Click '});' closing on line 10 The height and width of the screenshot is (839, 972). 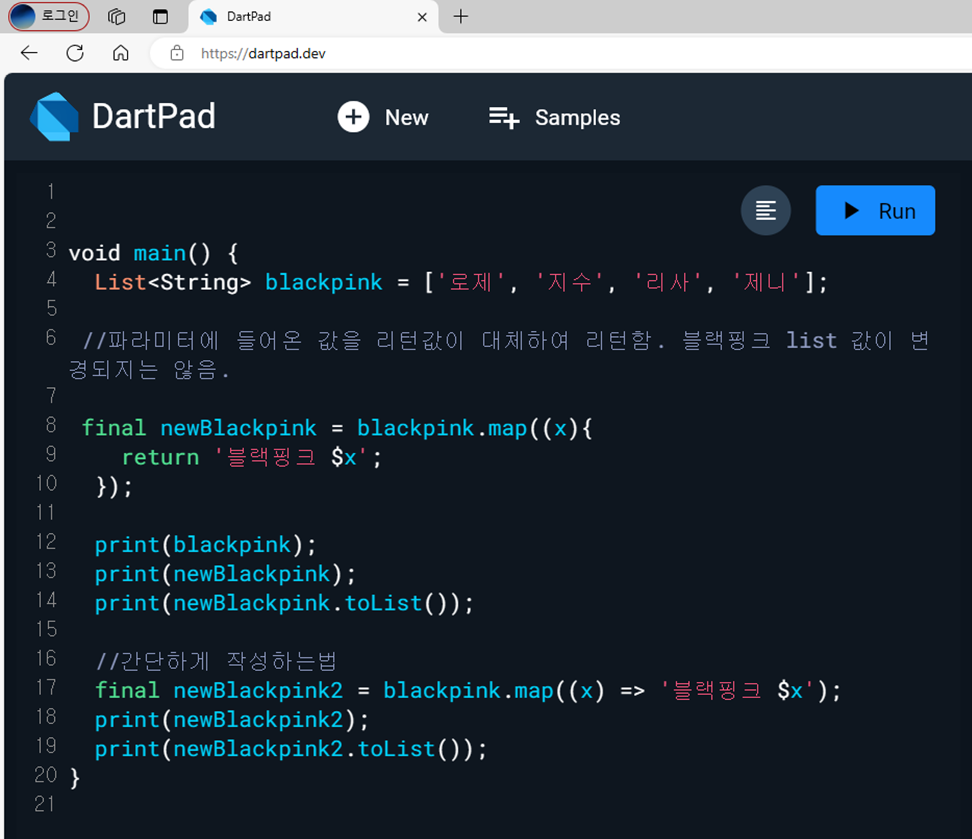click(x=114, y=487)
